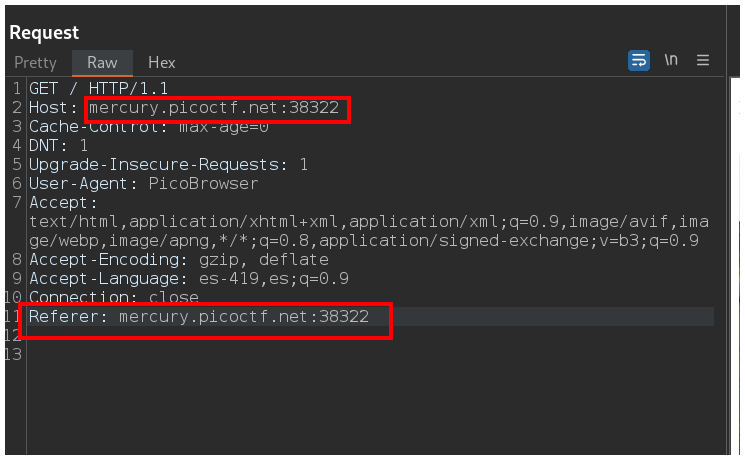Click line number 13 in the gutter
The height and width of the screenshot is (460, 745).
tap(12, 355)
